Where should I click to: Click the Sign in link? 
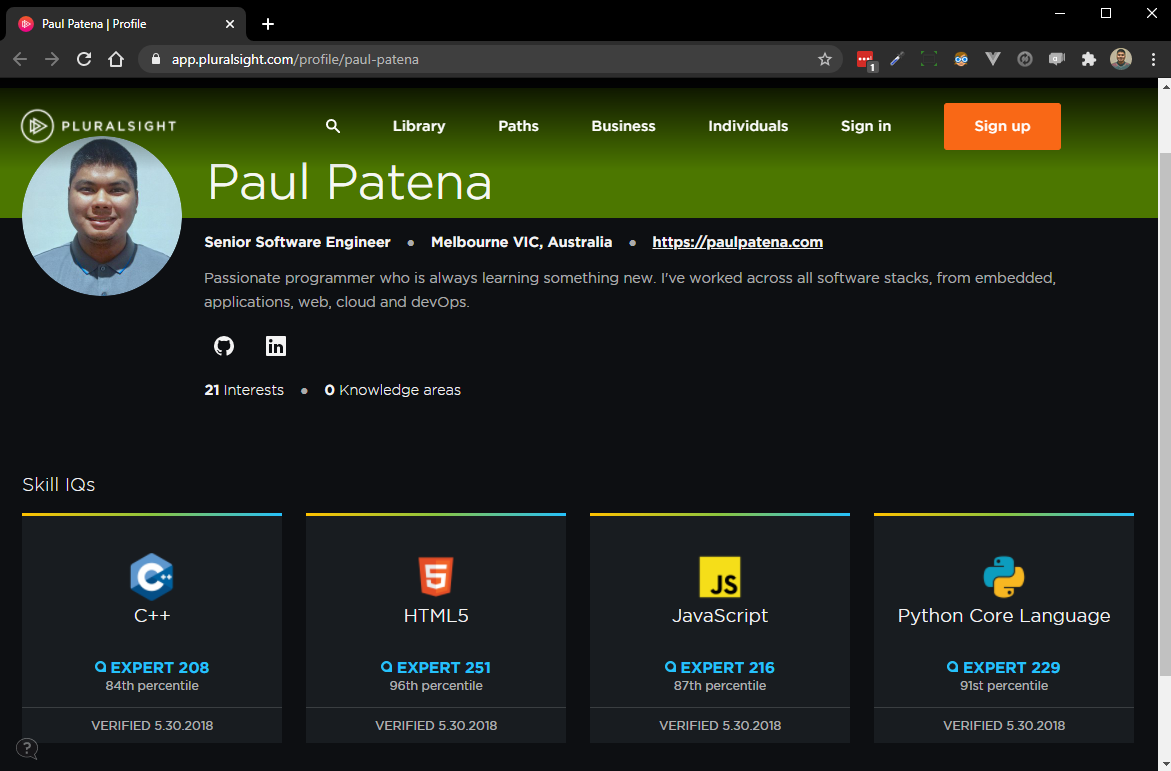click(x=866, y=126)
